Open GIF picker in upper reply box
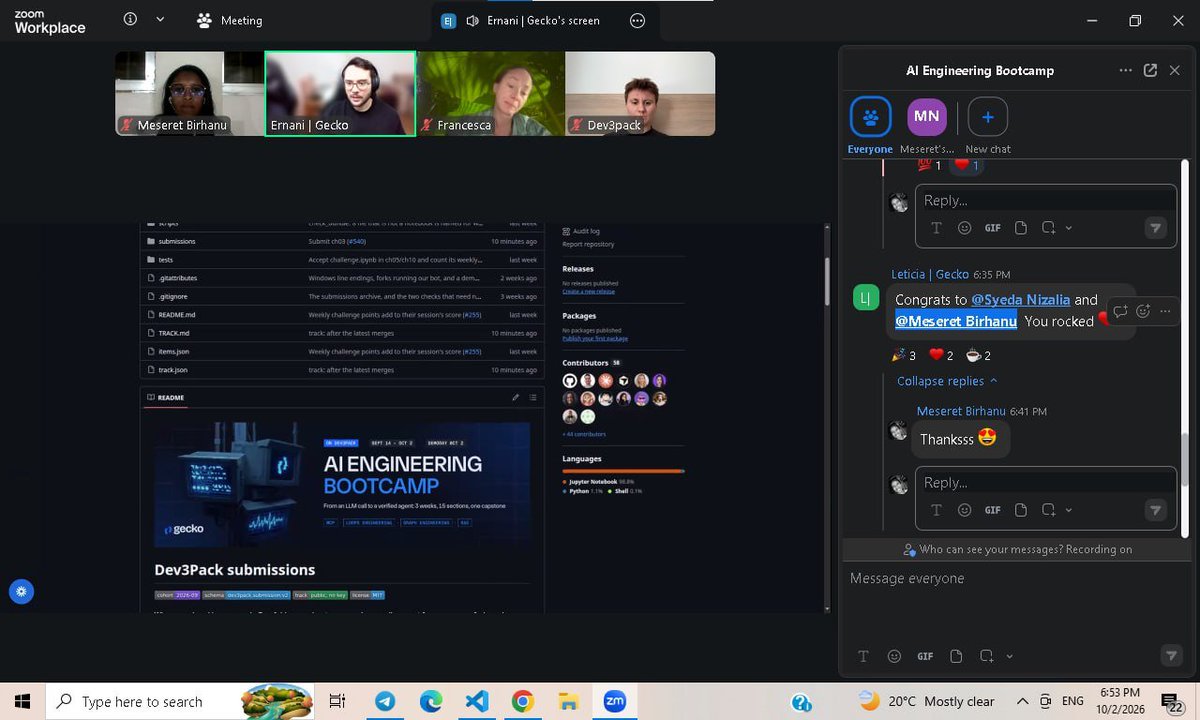This screenshot has width=1200, height=720. tap(992, 228)
